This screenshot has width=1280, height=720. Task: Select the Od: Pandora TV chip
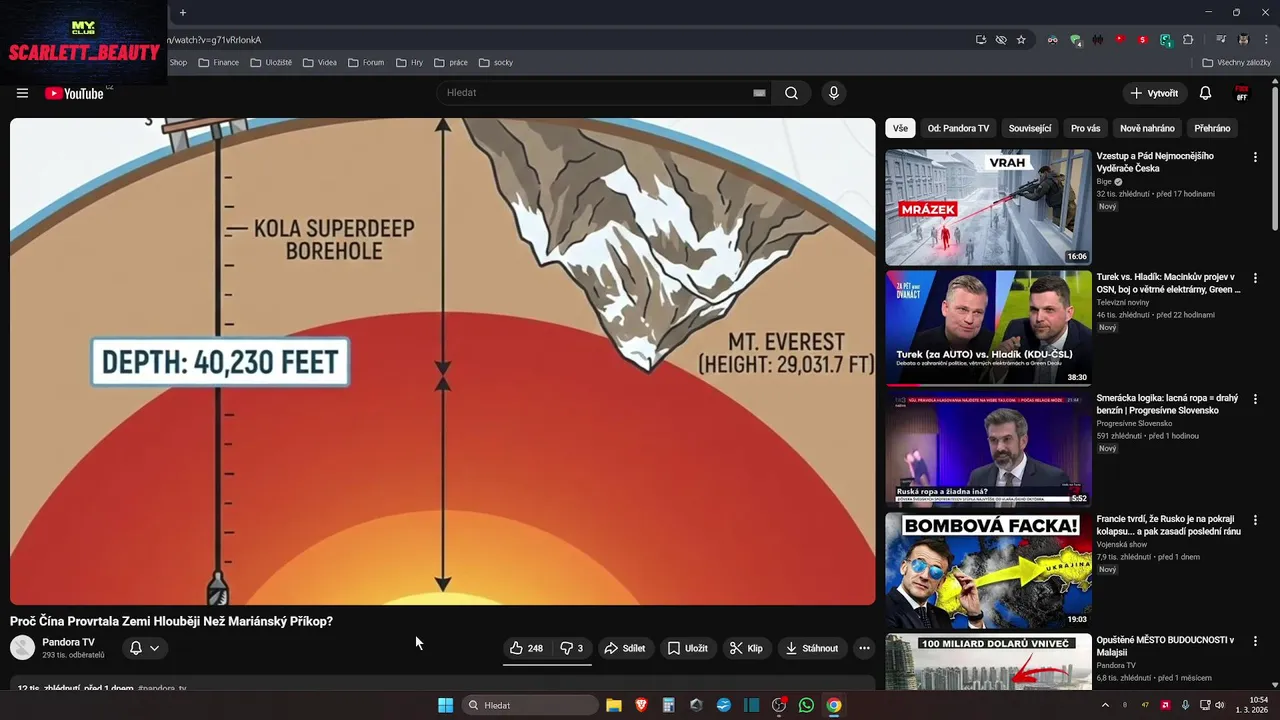(958, 128)
